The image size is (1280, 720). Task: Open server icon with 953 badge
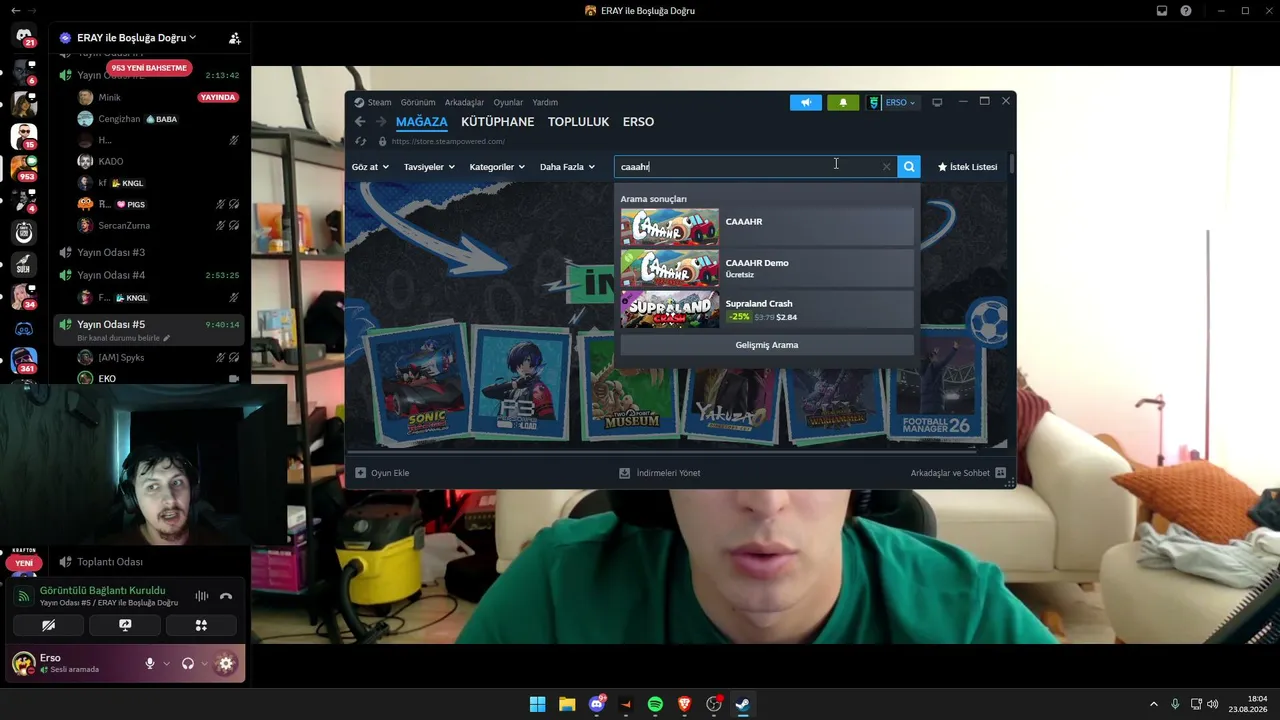[24, 167]
